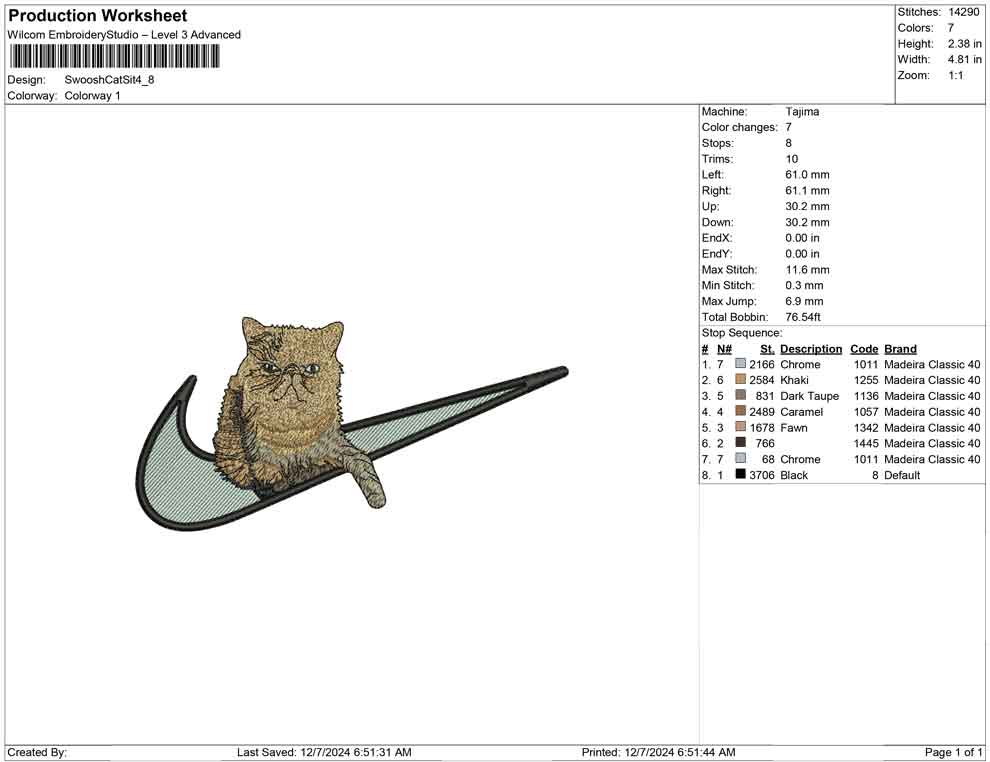
Task: Click the Width value '4.81 in'
Action: click(964, 59)
